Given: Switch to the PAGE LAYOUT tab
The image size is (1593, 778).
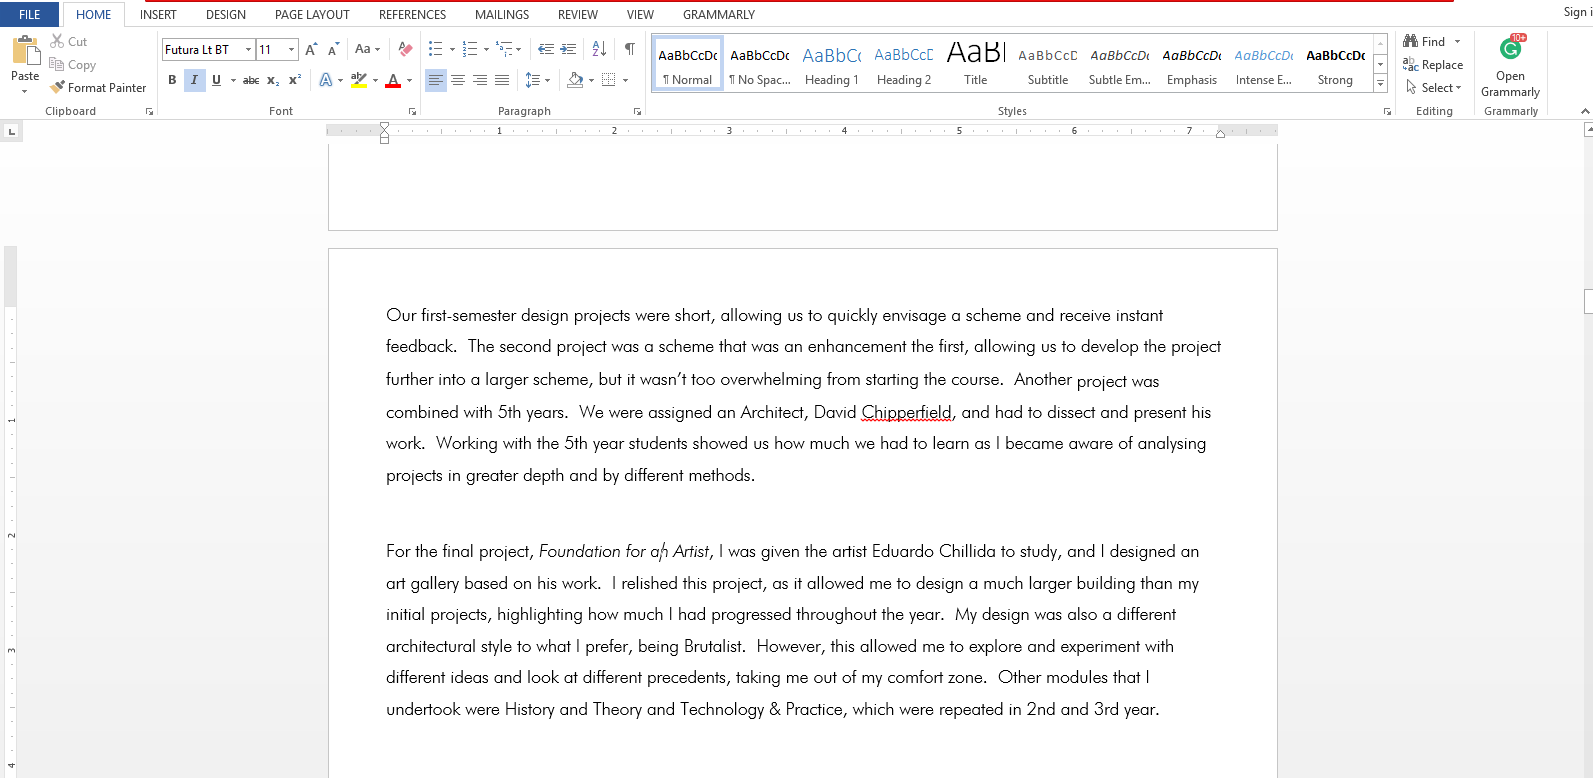Looking at the screenshot, I should [x=312, y=14].
